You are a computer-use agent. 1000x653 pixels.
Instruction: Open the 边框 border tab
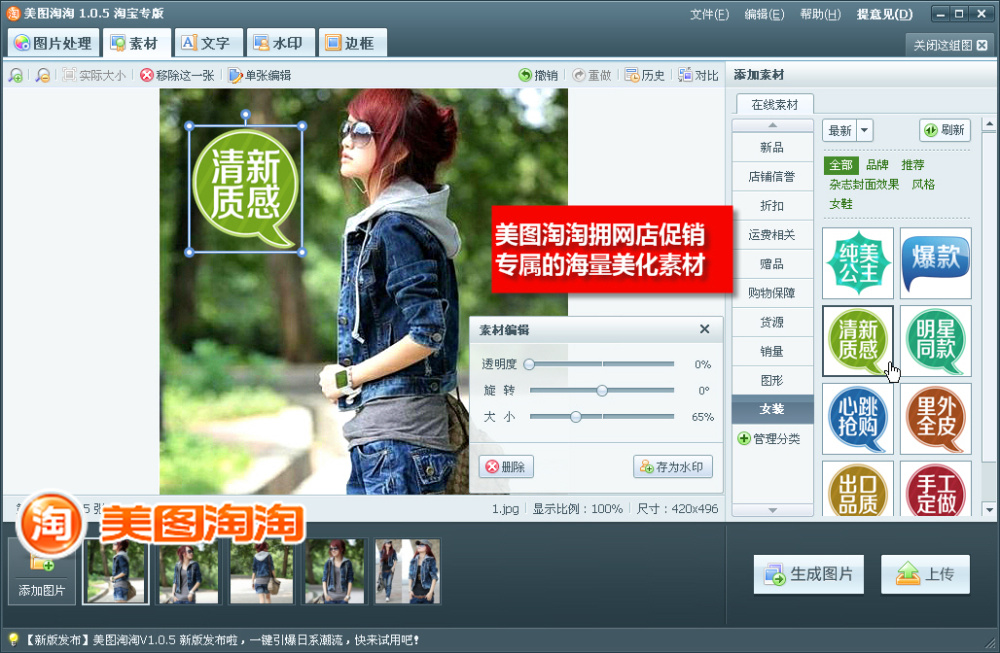353,43
